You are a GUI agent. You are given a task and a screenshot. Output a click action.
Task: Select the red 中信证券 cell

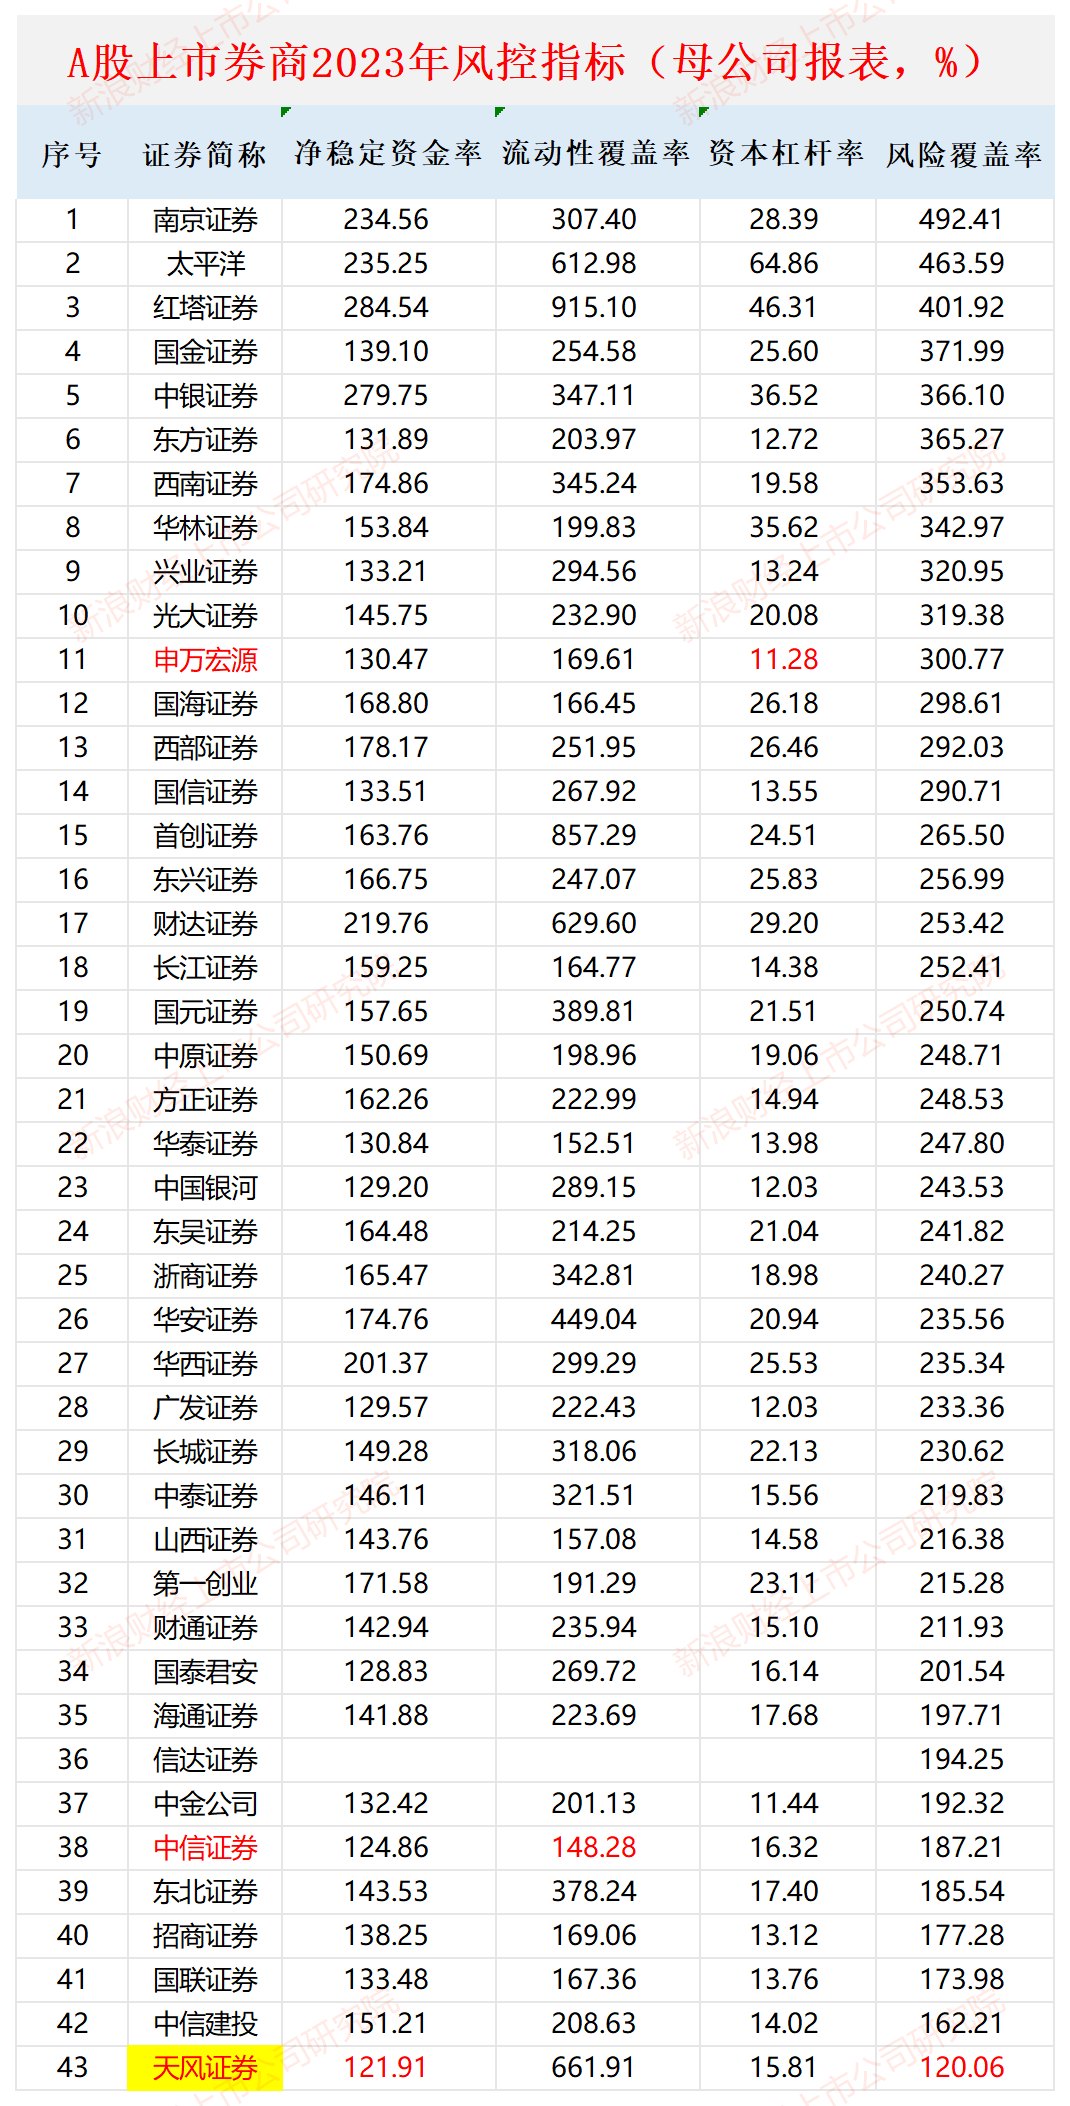pos(205,1848)
